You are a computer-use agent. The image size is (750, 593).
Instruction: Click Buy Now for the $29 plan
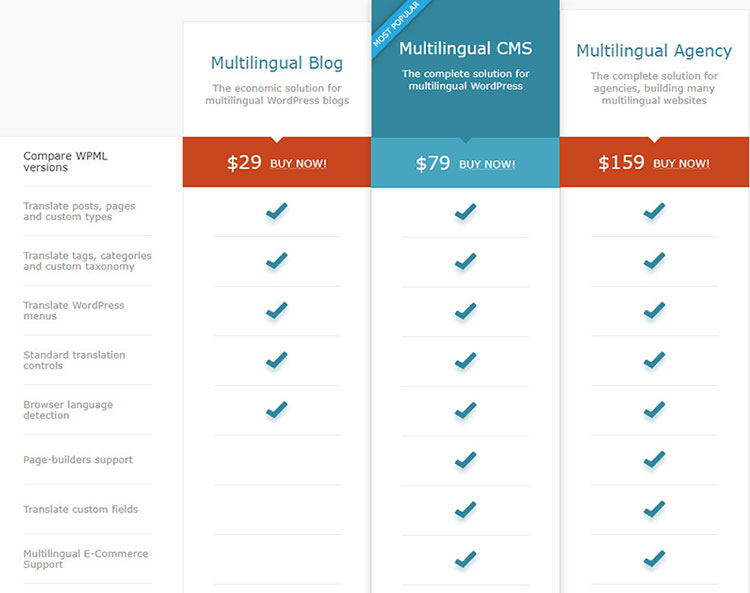(298, 163)
